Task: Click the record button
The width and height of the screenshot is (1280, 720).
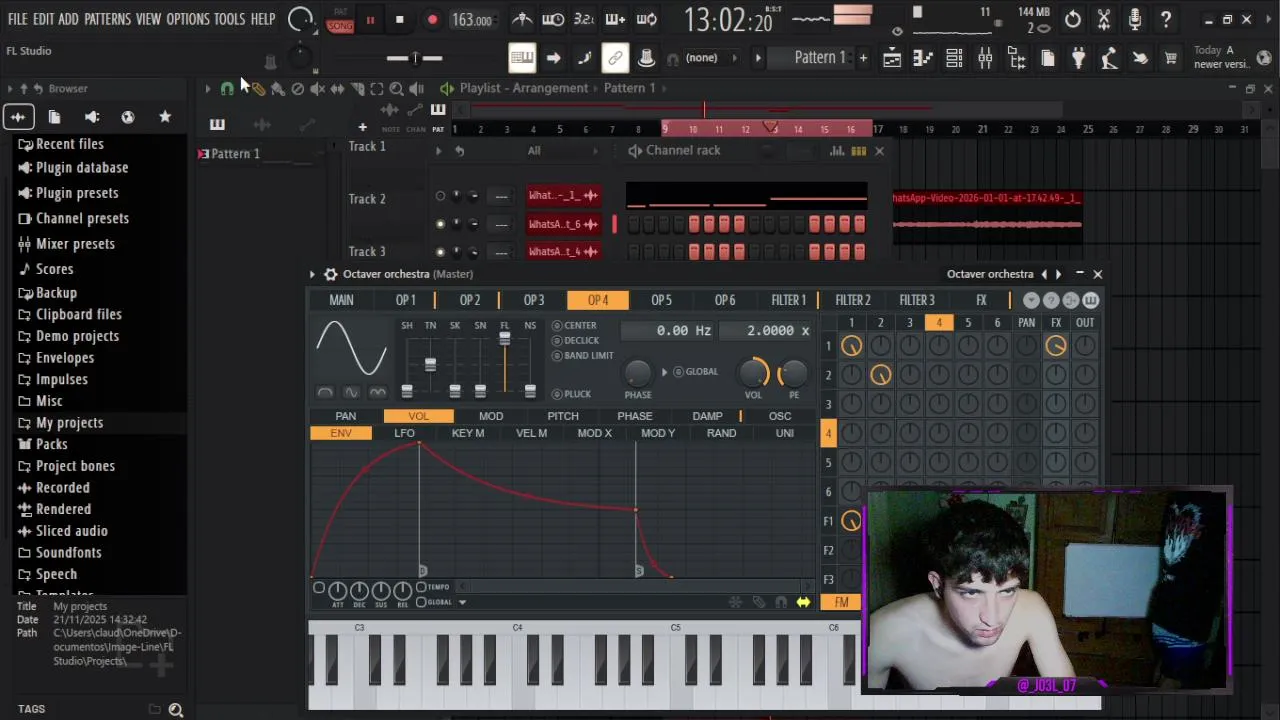Action: coord(432,19)
